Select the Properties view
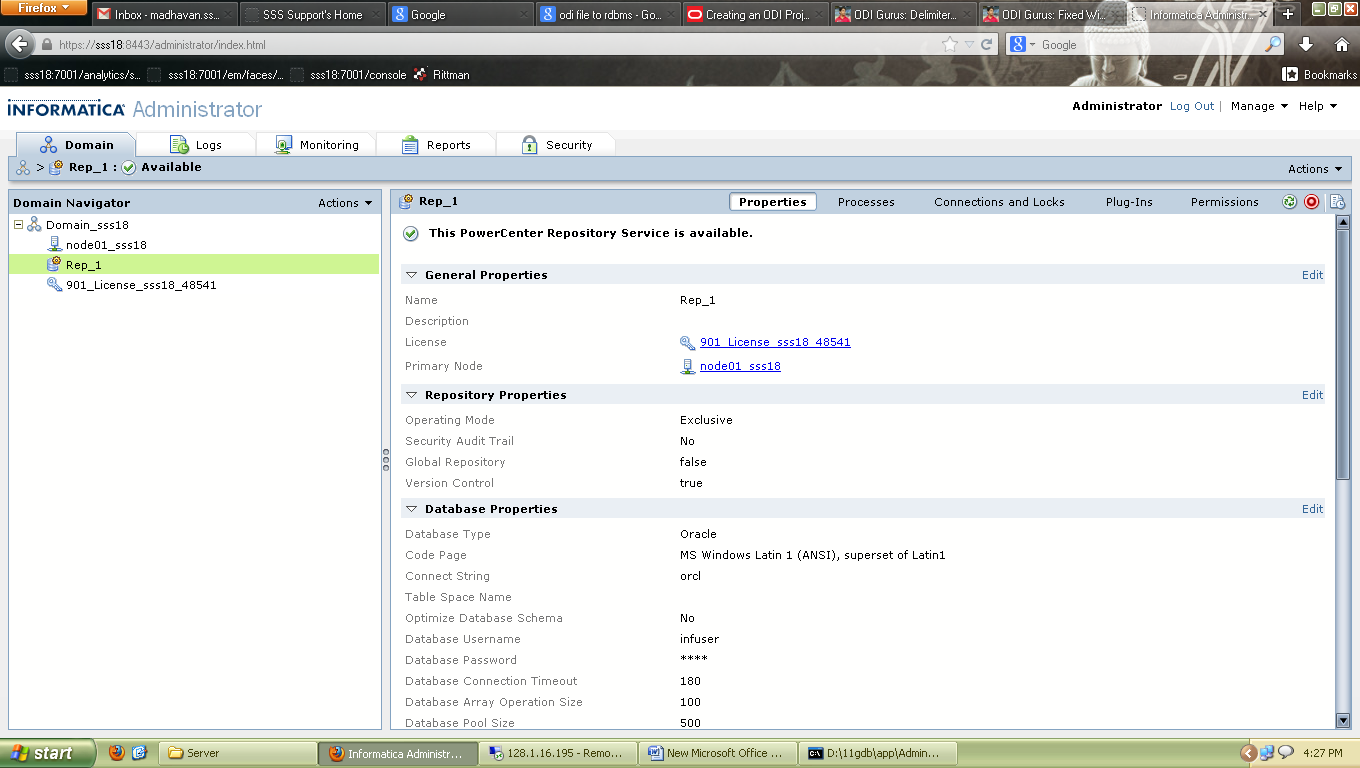The width and height of the screenshot is (1360, 768). pos(772,202)
